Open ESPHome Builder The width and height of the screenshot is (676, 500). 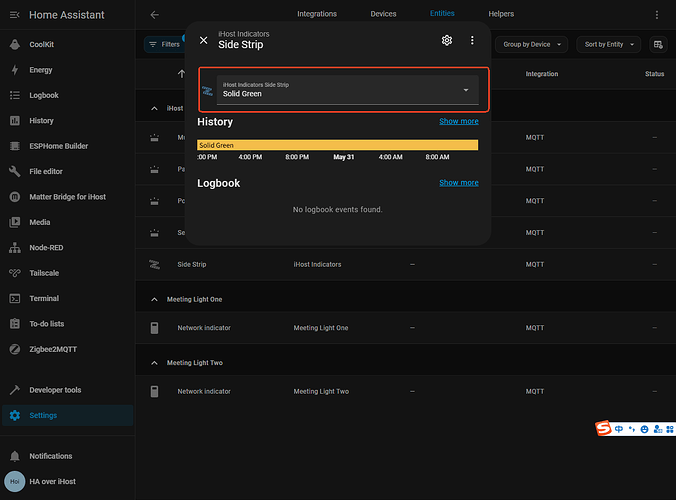click(68, 146)
